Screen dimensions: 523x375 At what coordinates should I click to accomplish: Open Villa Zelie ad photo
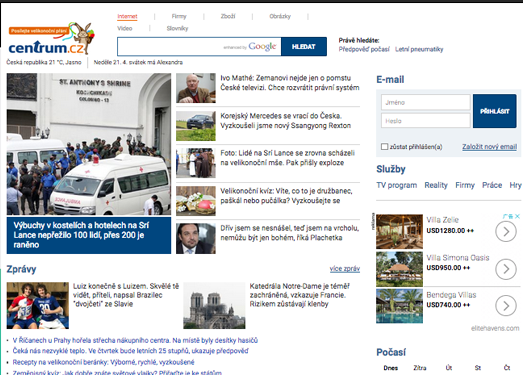click(x=399, y=232)
